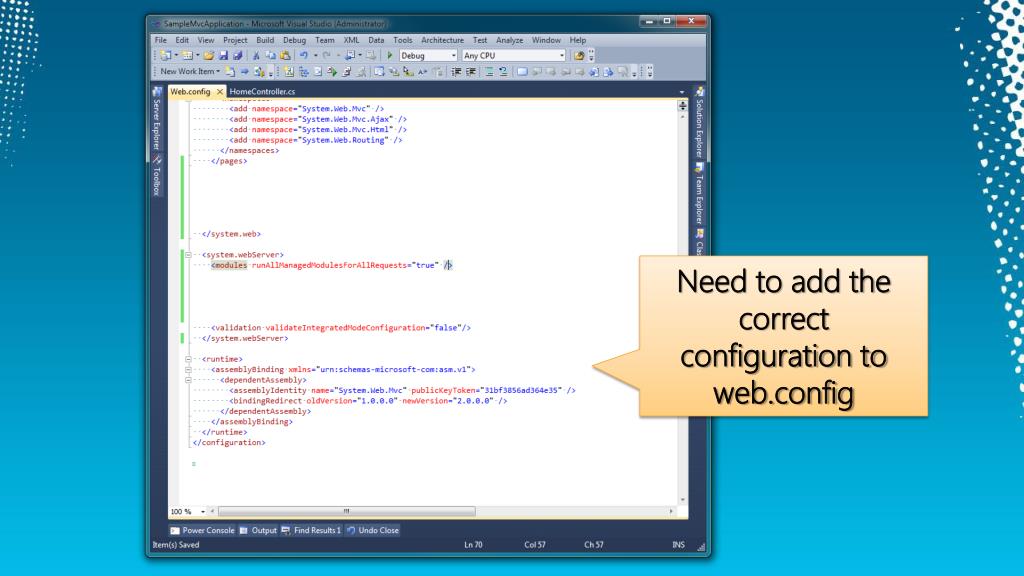Viewport: 1024px width, 576px height.
Task: Open the Undo history dropdown arrow
Action: [315, 56]
